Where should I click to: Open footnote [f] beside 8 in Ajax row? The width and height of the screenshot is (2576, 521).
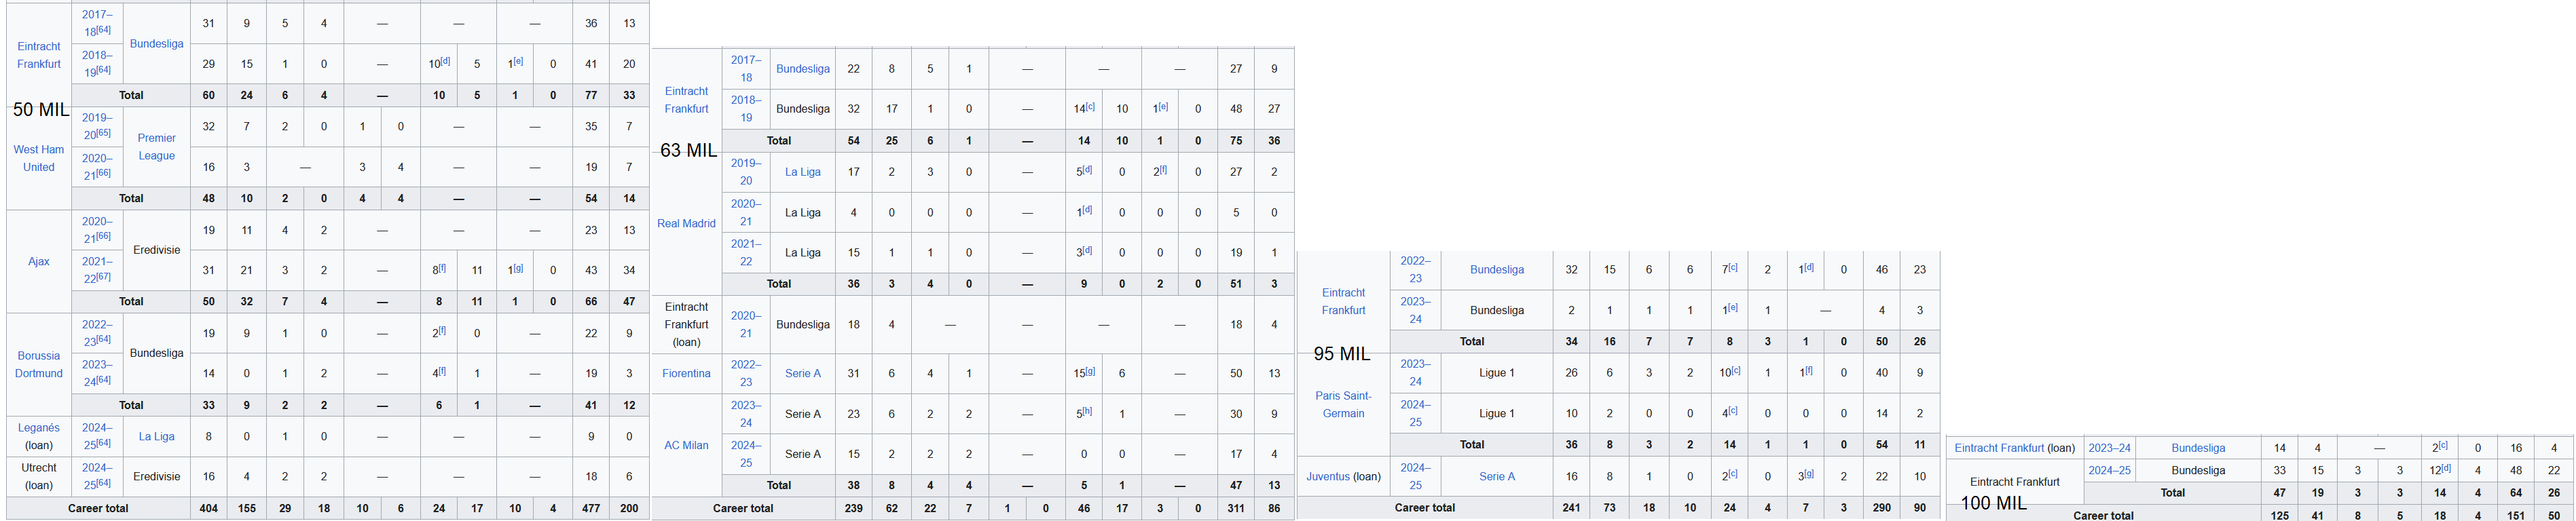pyautogui.click(x=442, y=268)
